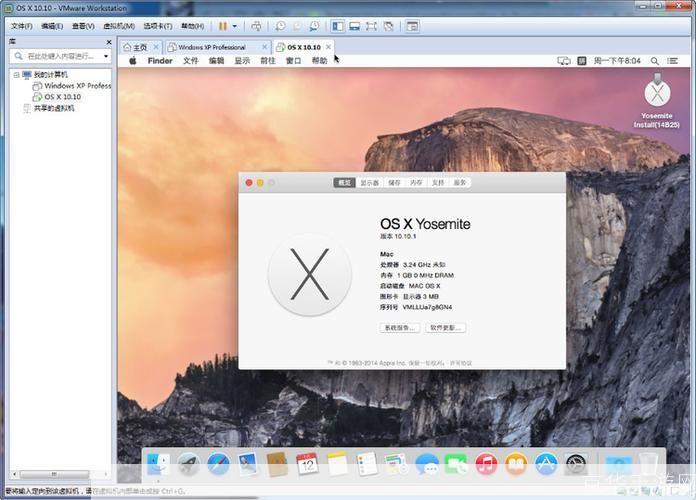
Task: Open the 帮助(H) menu in VMware
Action: click(x=193, y=26)
